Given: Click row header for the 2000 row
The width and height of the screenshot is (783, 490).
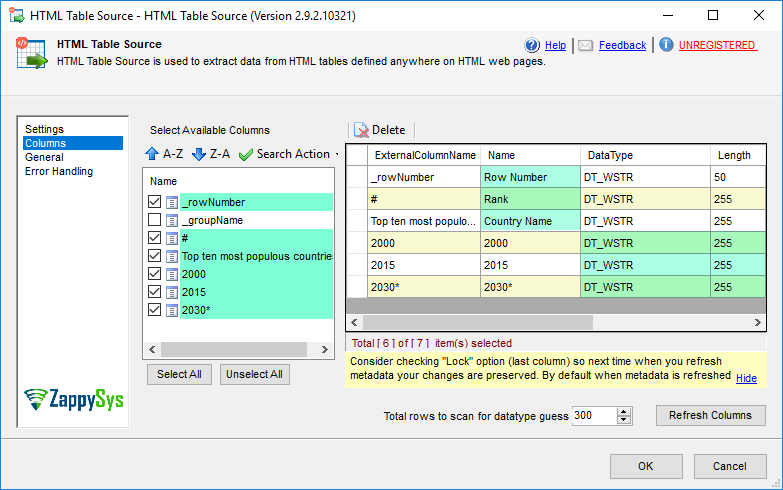Looking at the screenshot, I should coord(357,243).
